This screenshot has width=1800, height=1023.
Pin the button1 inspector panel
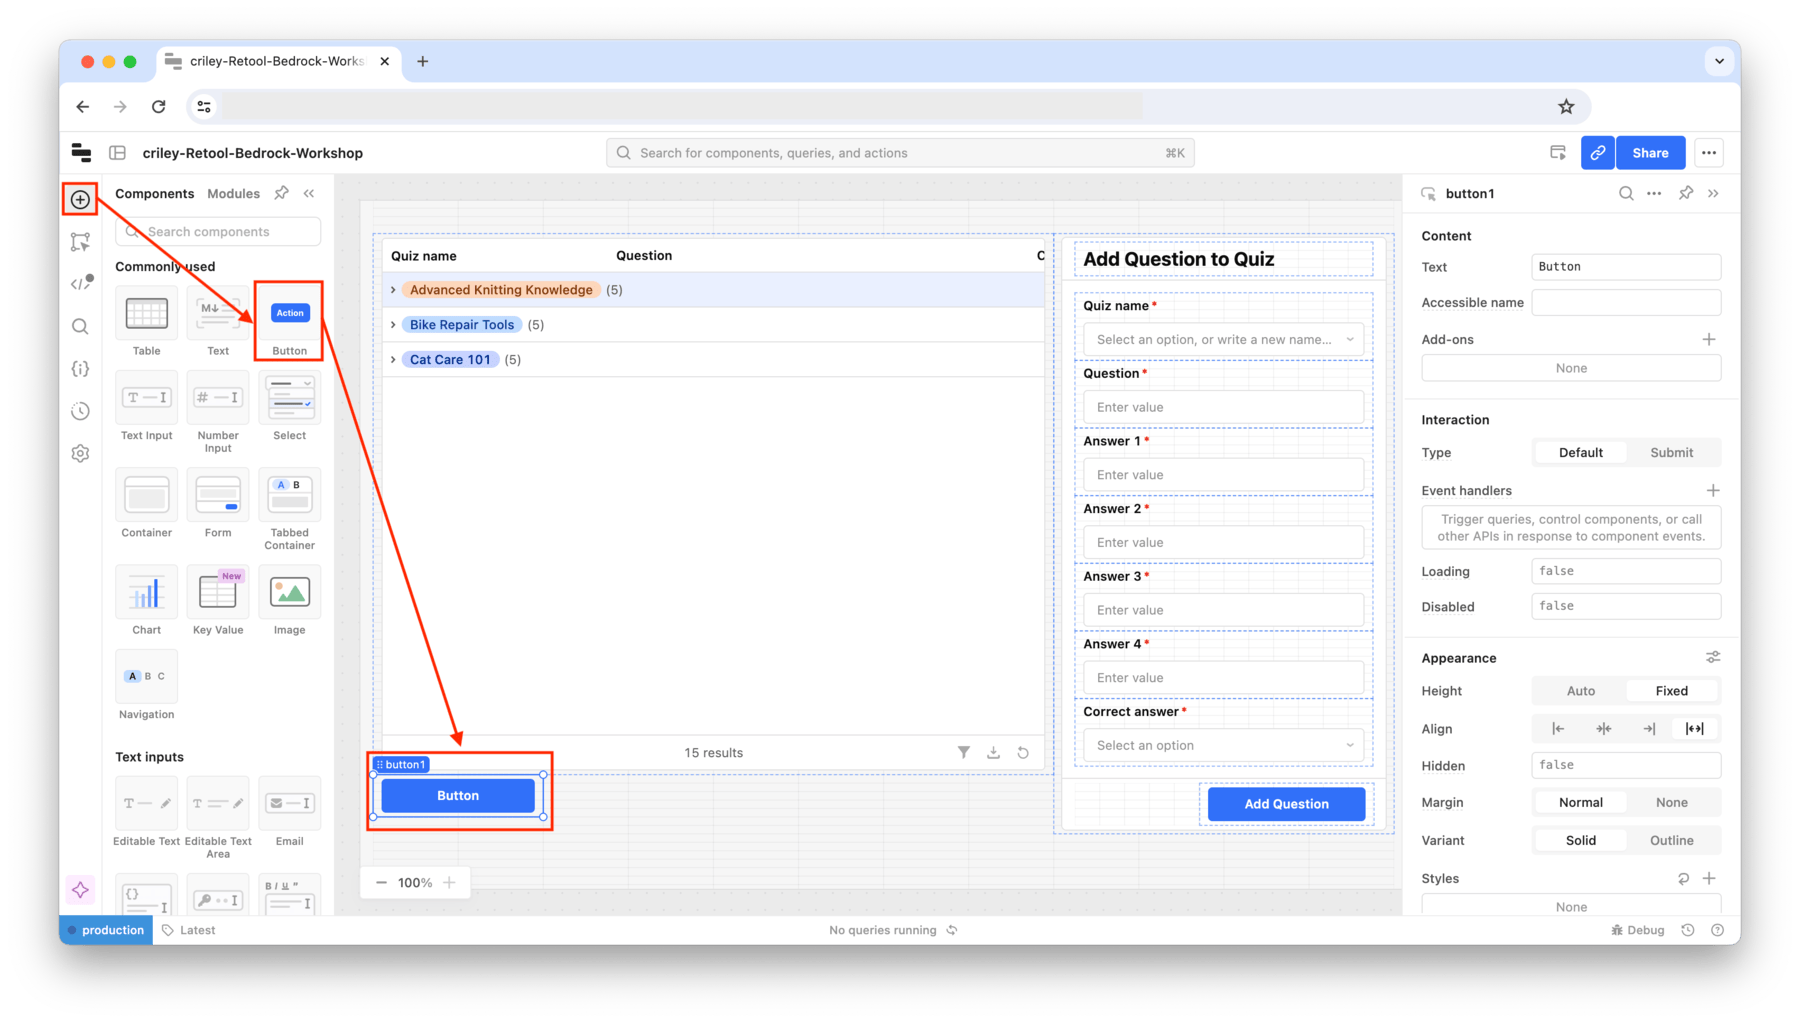coord(1686,193)
